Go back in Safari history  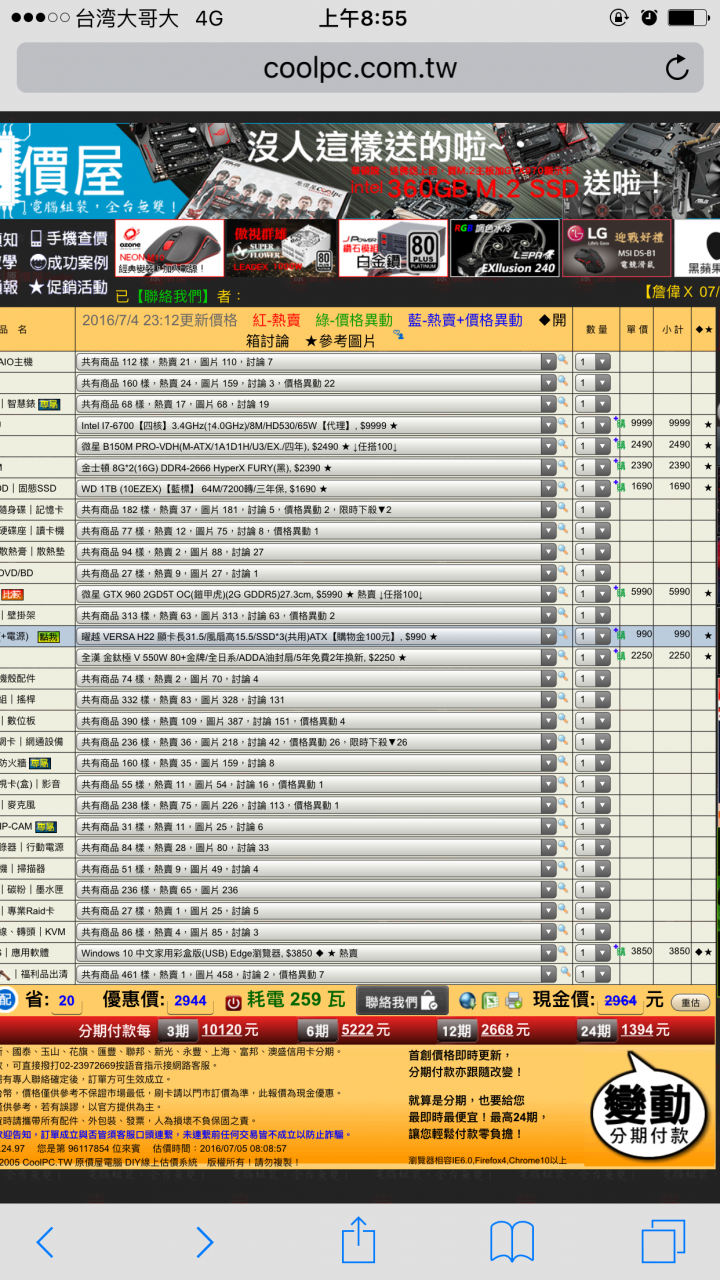[45, 1241]
